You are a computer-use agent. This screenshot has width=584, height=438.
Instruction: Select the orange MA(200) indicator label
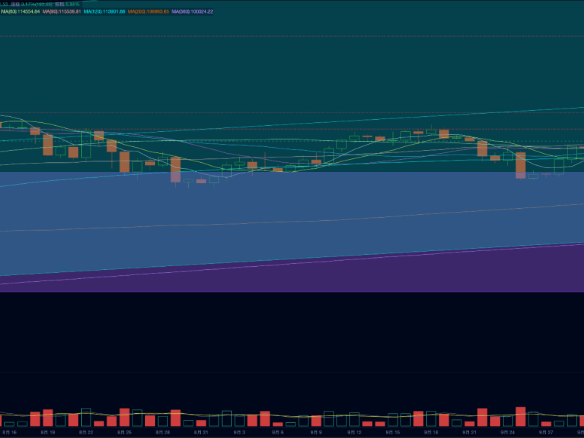tap(148, 12)
